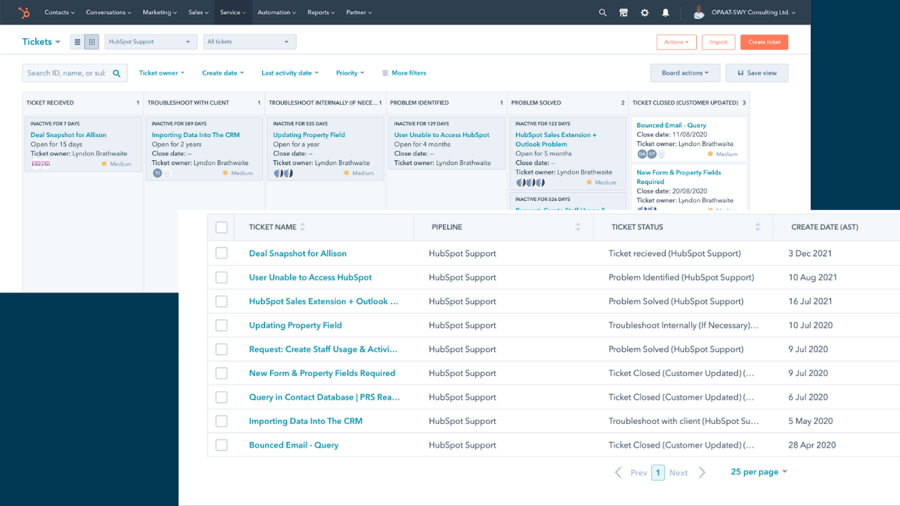Open the Priority filter
This screenshot has height=506, width=900.
[350, 73]
